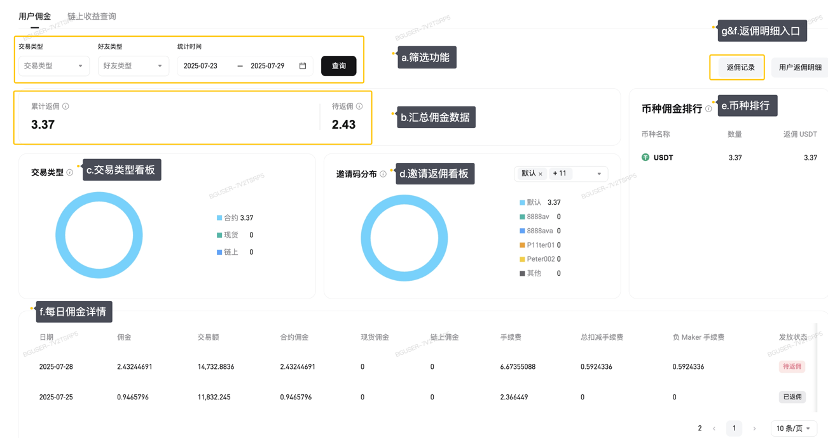The height and width of the screenshot is (438, 828).
Task: Click the USDT row in coin ranking
Action: click(729, 157)
